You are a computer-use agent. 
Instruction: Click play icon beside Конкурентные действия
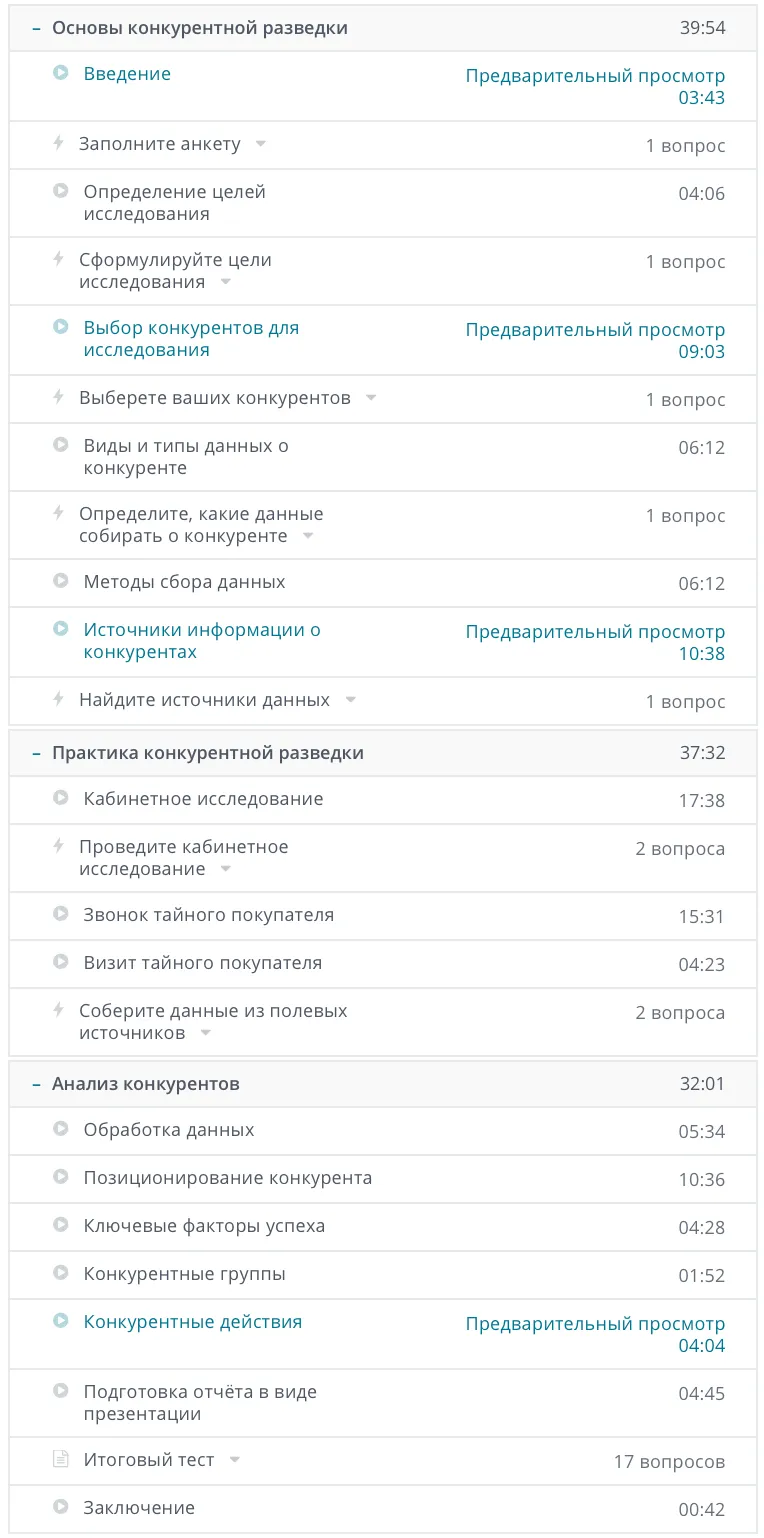pyautogui.click(x=61, y=1321)
